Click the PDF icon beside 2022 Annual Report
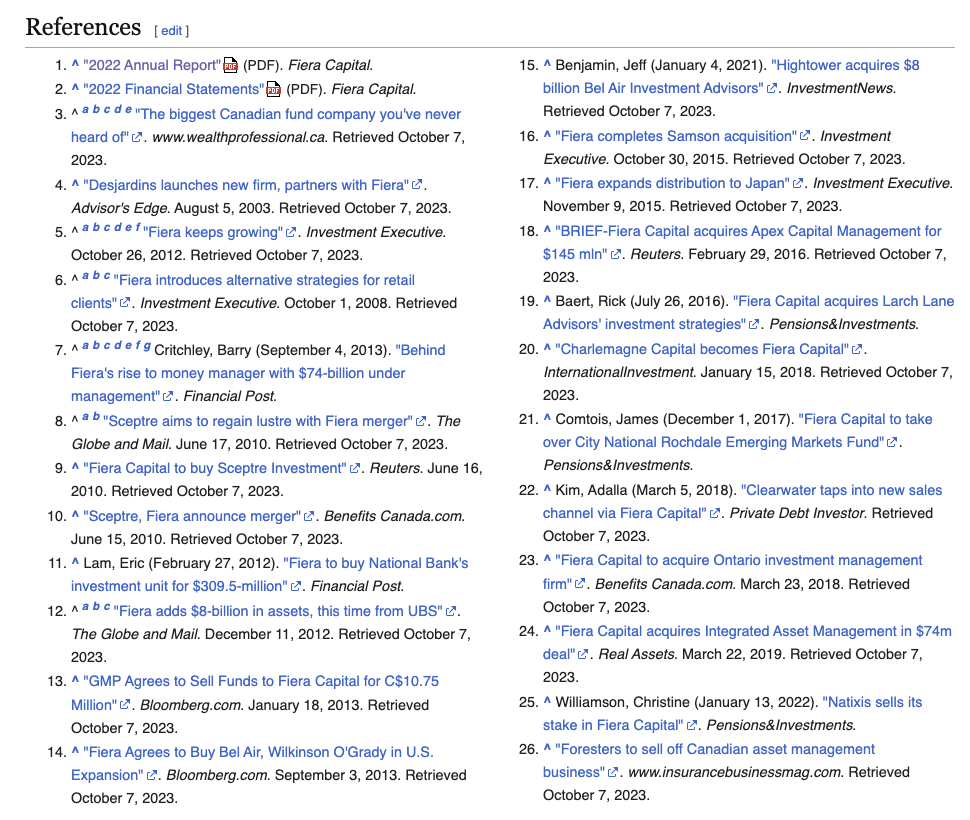Screen dimensions: 970x820 pyautogui.click(x=230, y=66)
